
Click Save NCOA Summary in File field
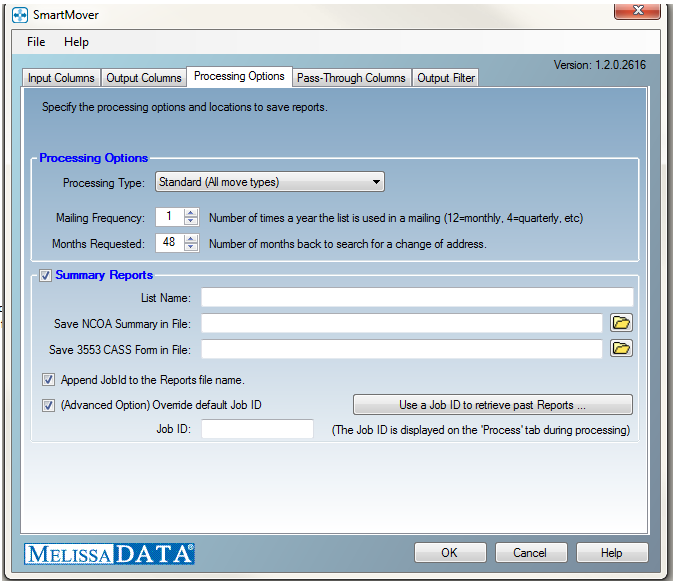[x=402, y=323]
